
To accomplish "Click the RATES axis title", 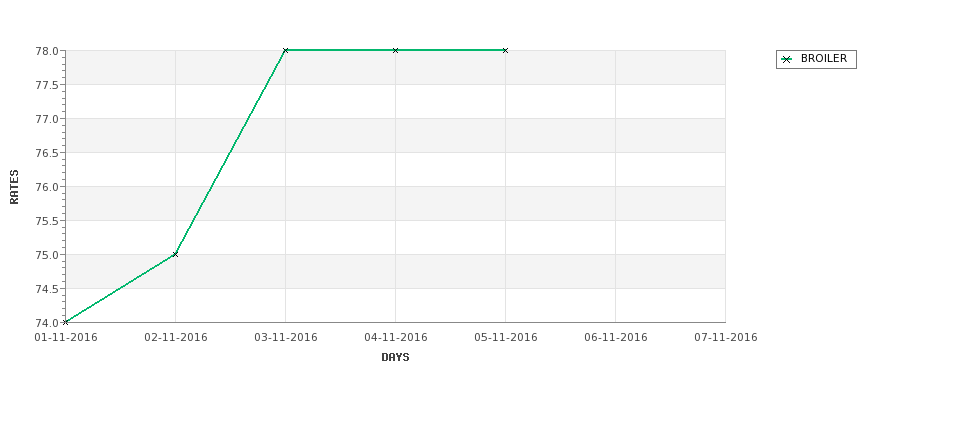I will [x=14, y=187].
